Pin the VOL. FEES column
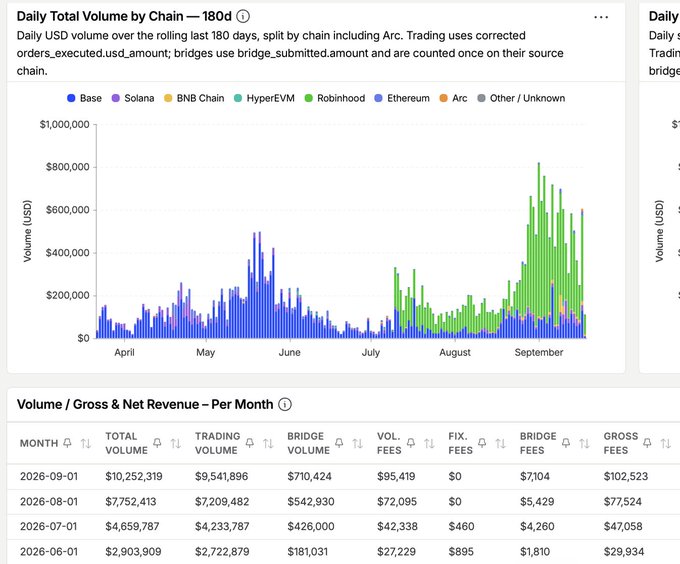Screen dimensions: 680x564 411,443
